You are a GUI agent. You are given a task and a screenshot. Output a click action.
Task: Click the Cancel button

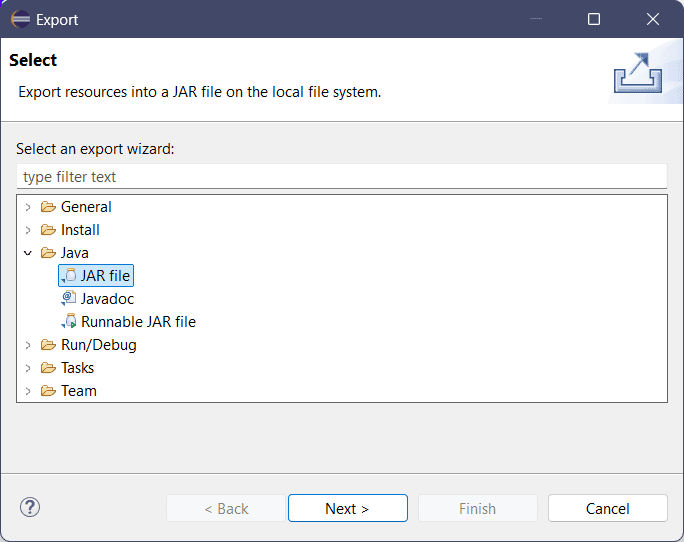608,508
